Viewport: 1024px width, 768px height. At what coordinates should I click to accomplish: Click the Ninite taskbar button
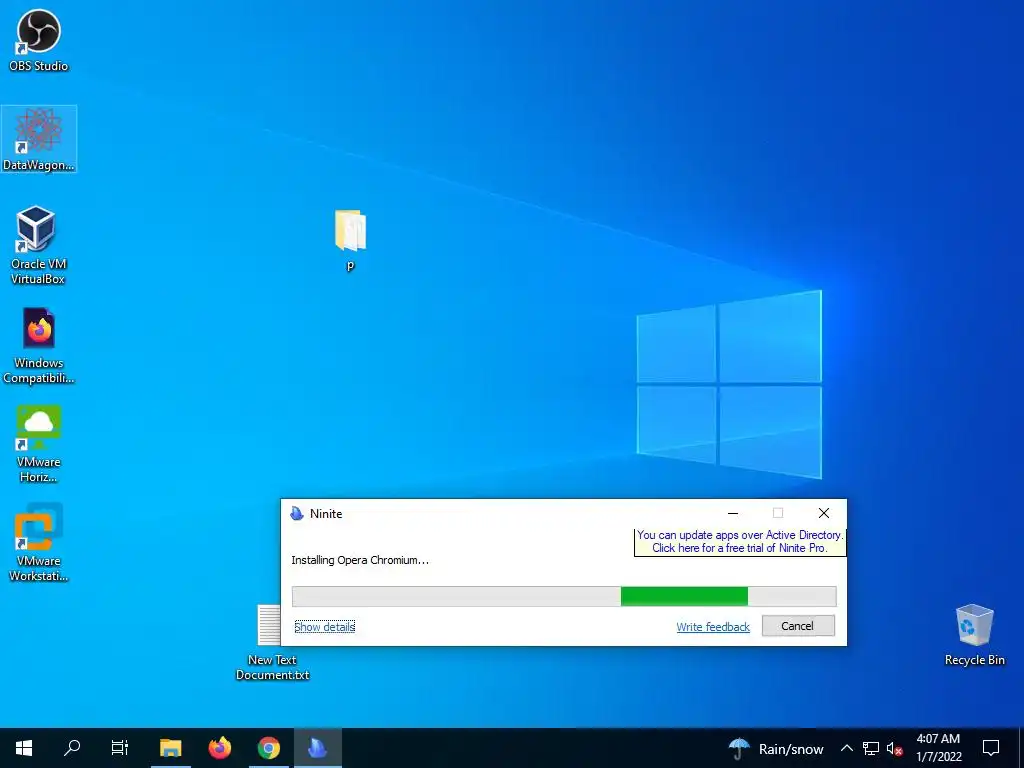317,748
